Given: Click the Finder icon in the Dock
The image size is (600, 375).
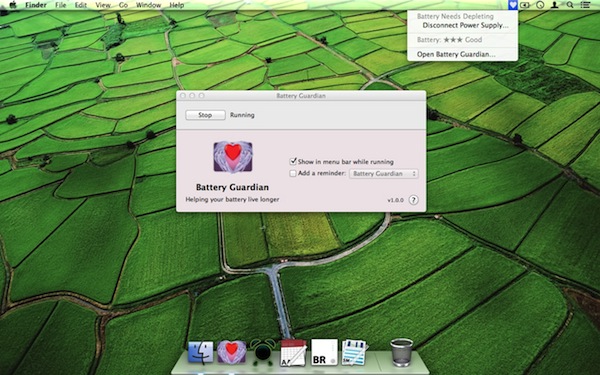Looking at the screenshot, I should (201, 352).
